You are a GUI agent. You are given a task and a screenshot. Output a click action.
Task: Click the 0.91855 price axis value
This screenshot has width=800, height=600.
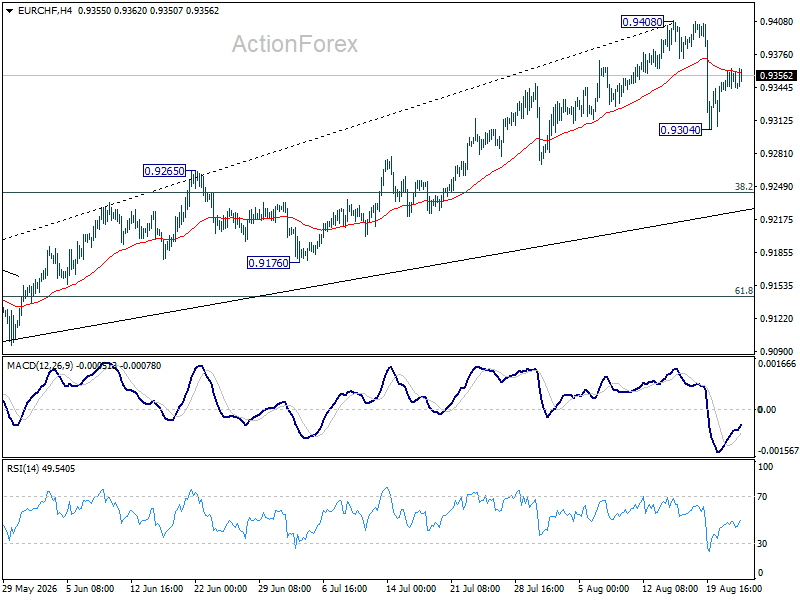(777, 253)
